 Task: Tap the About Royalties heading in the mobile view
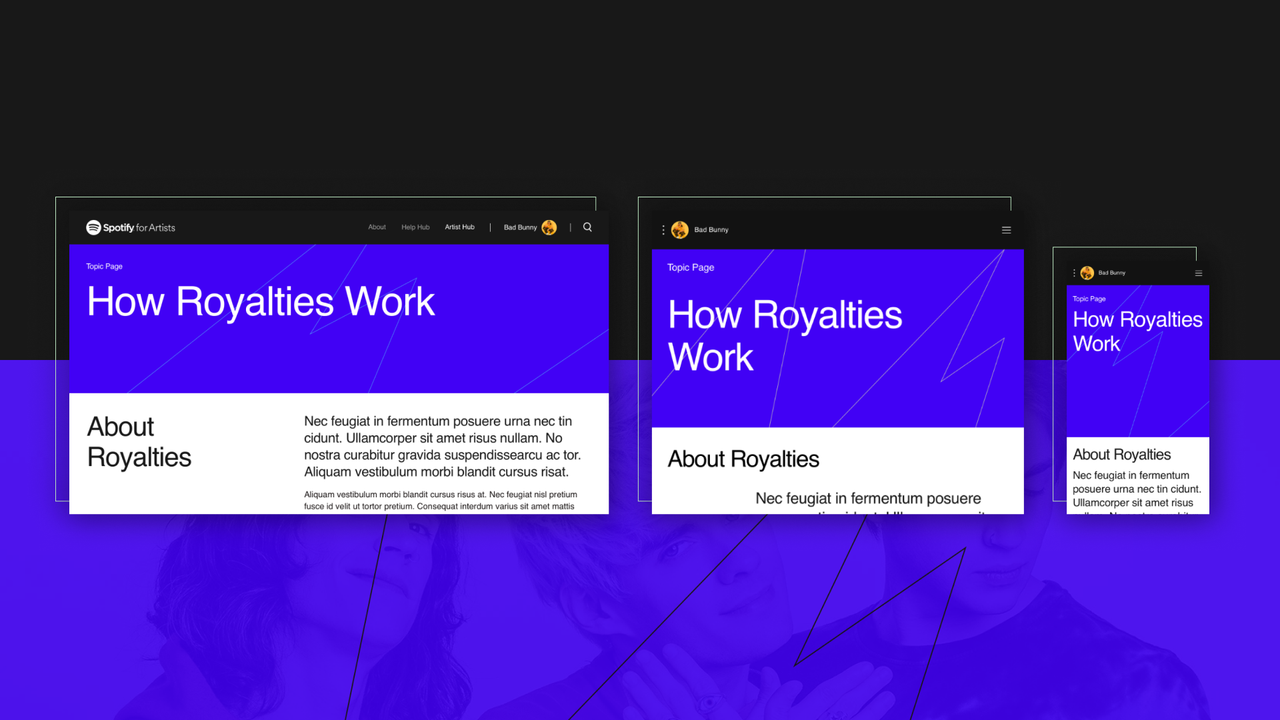pyautogui.click(x=1122, y=455)
